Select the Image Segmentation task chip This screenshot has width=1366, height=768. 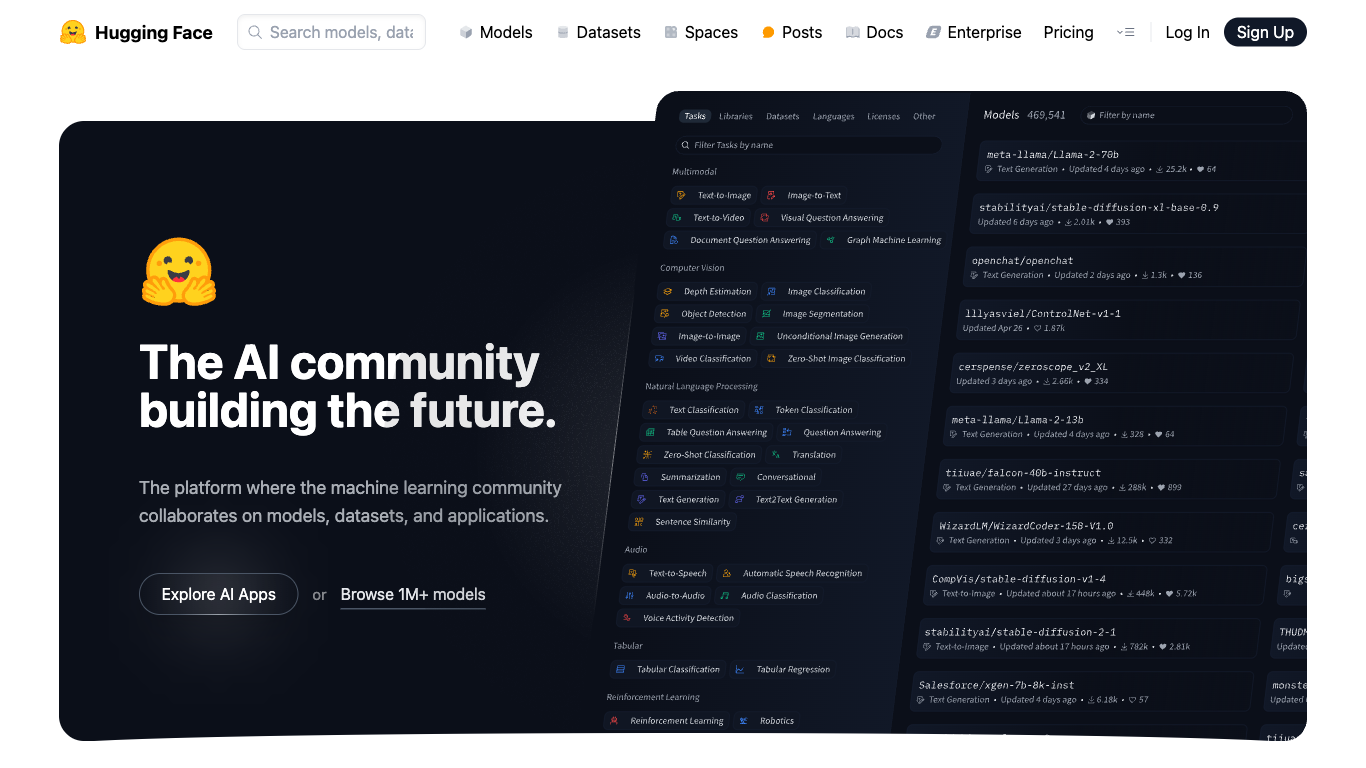coord(813,313)
